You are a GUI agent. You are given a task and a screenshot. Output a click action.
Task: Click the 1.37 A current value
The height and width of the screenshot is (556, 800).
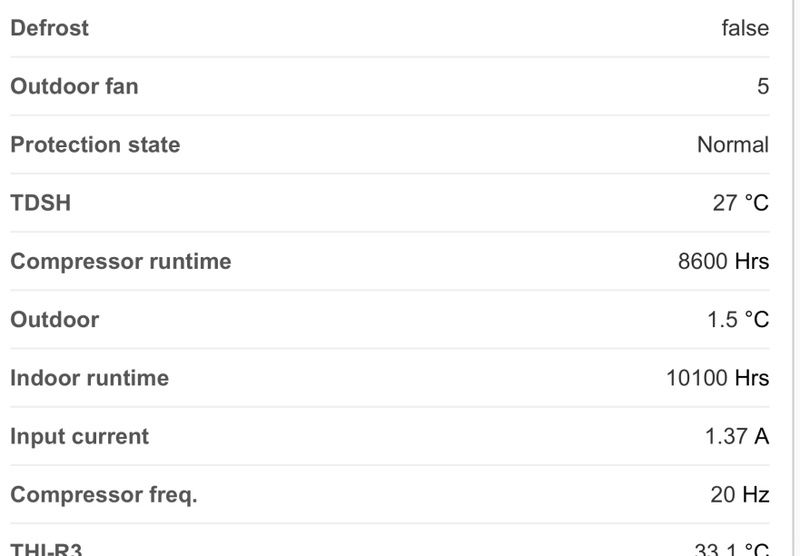coord(737,437)
